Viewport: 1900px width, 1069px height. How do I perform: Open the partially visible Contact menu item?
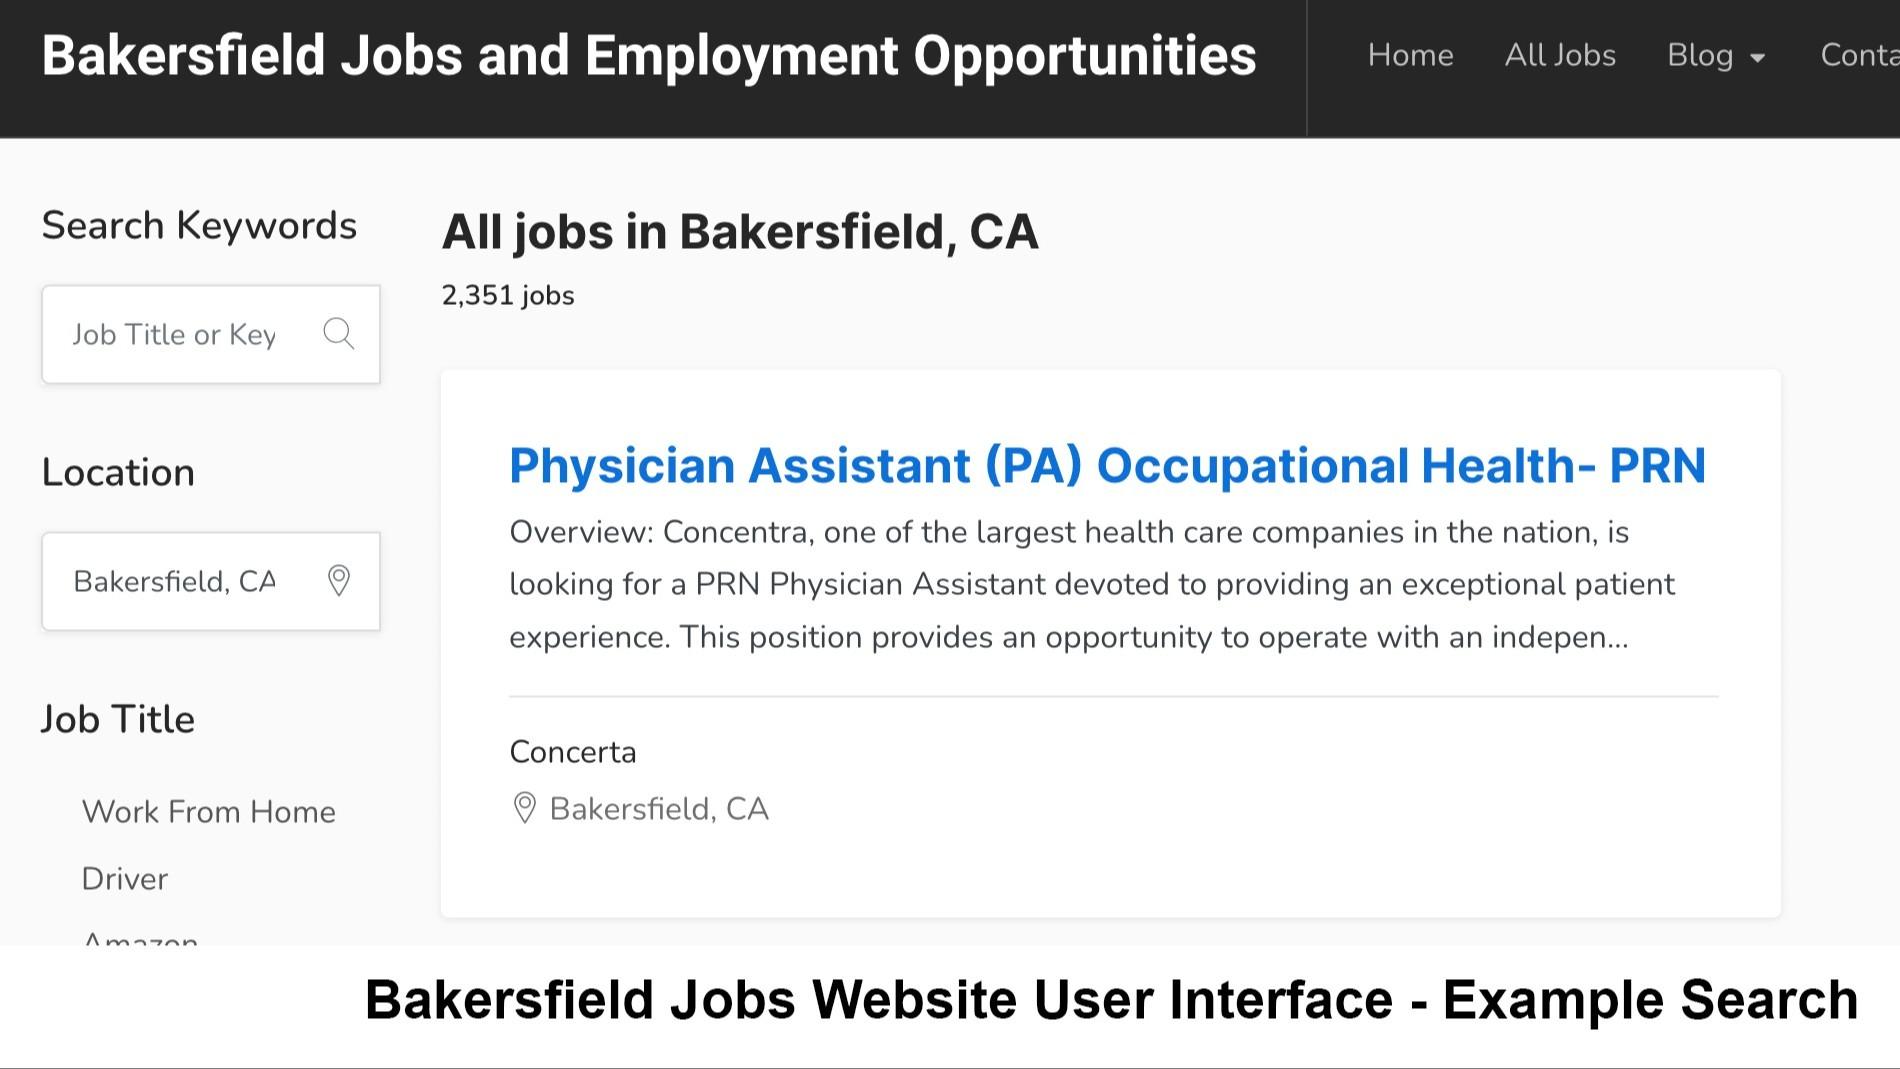[x=1858, y=55]
